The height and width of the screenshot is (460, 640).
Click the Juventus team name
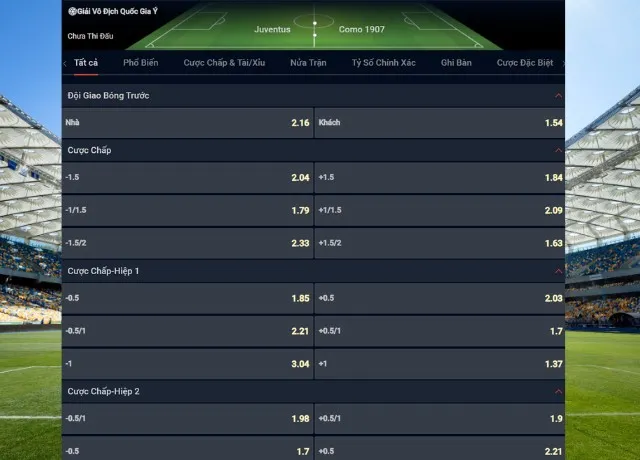(272, 30)
